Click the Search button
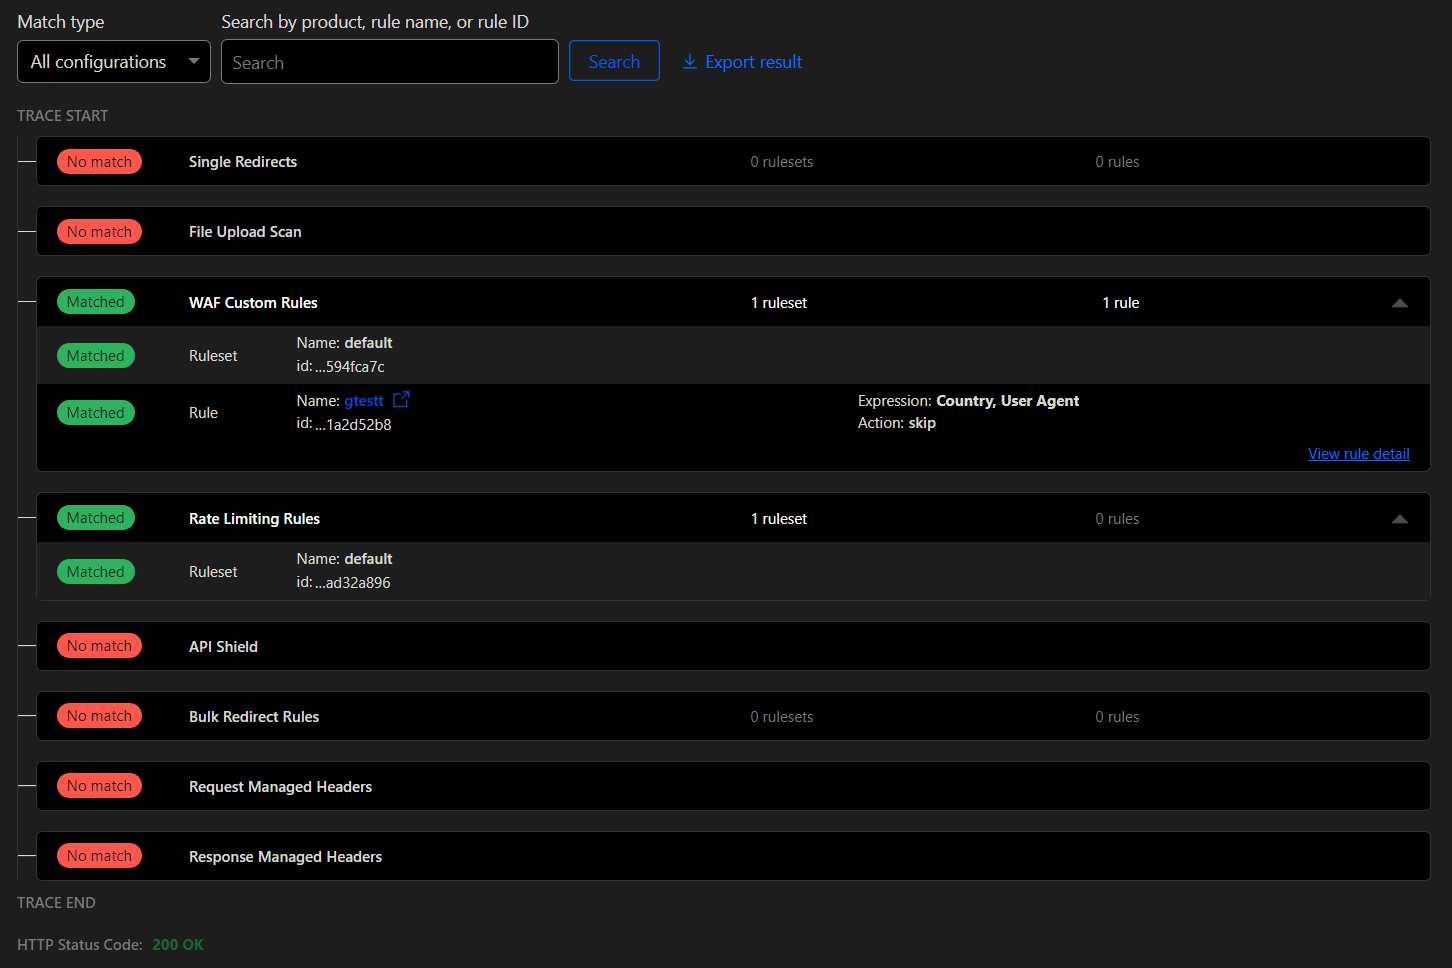This screenshot has height=968, width=1452. pyautogui.click(x=614, y=61)
